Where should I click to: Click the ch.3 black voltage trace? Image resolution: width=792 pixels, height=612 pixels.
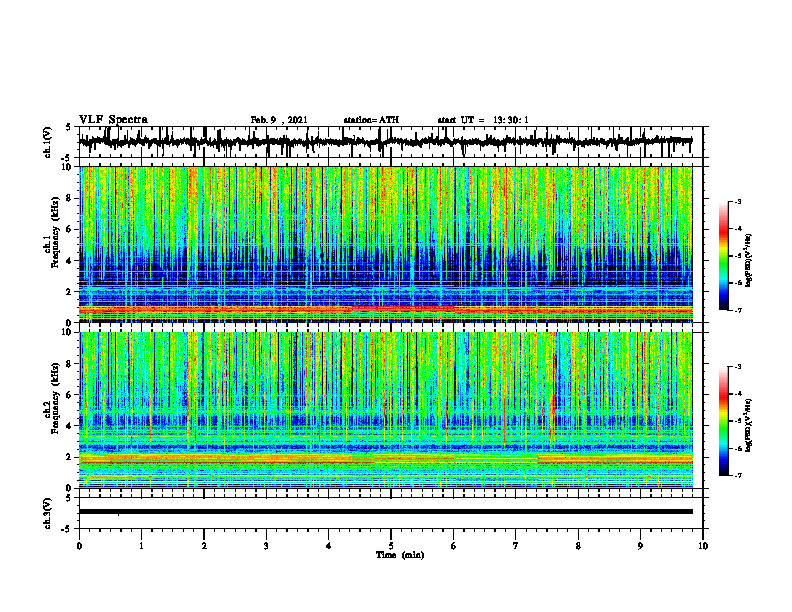(x=386, y=512)
